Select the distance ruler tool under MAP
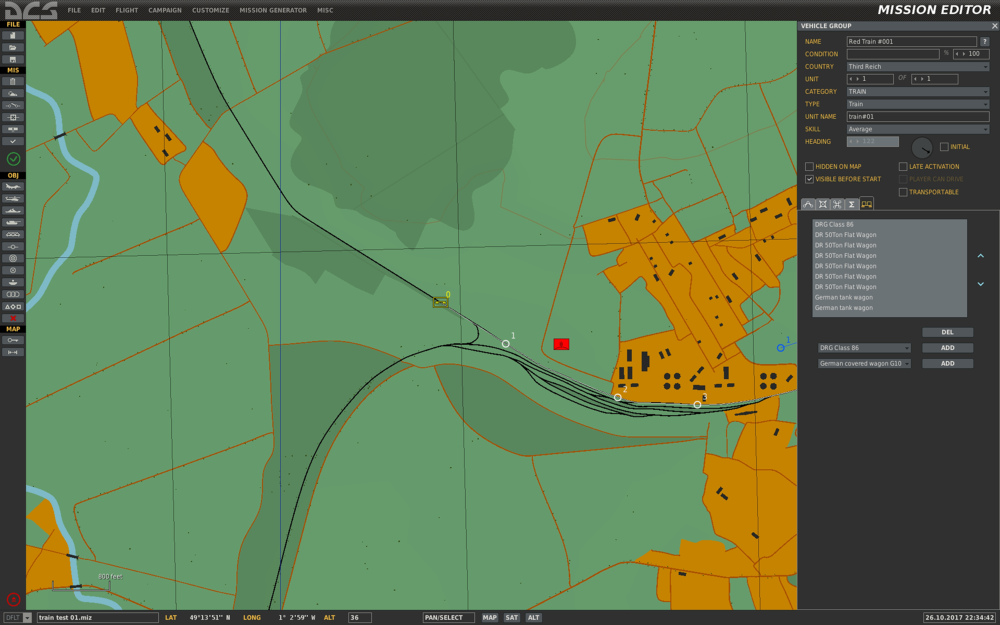Viewport: 1000px width, 625px height. [x=13, y=352]
